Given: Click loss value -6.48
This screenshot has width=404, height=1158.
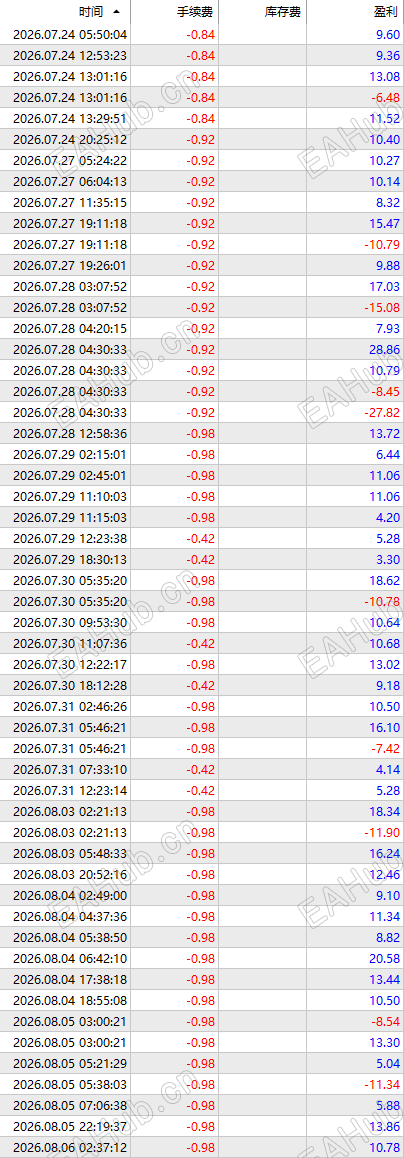Looking at the screenshot, I should click(x=386, y=97).
